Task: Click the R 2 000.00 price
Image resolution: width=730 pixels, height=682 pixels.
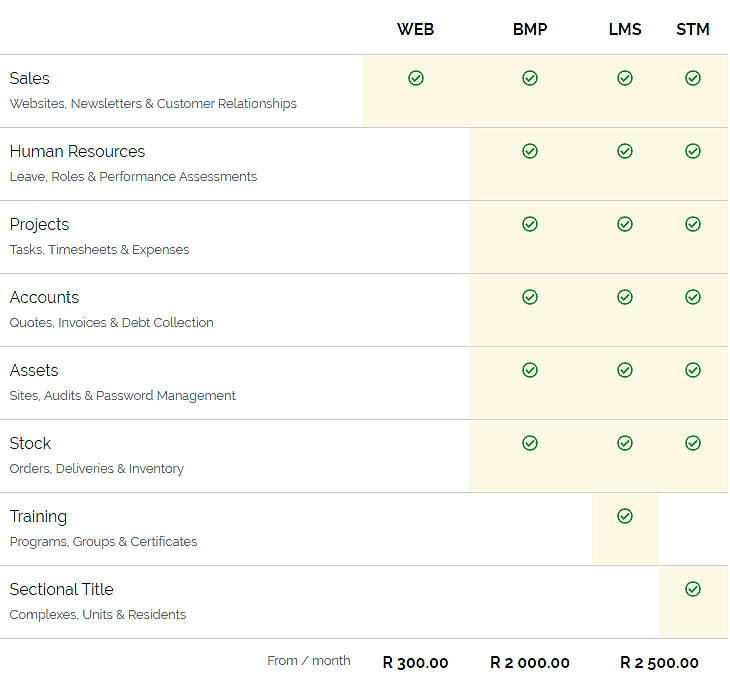Action: pyautogui.click(x=530, y=662)
